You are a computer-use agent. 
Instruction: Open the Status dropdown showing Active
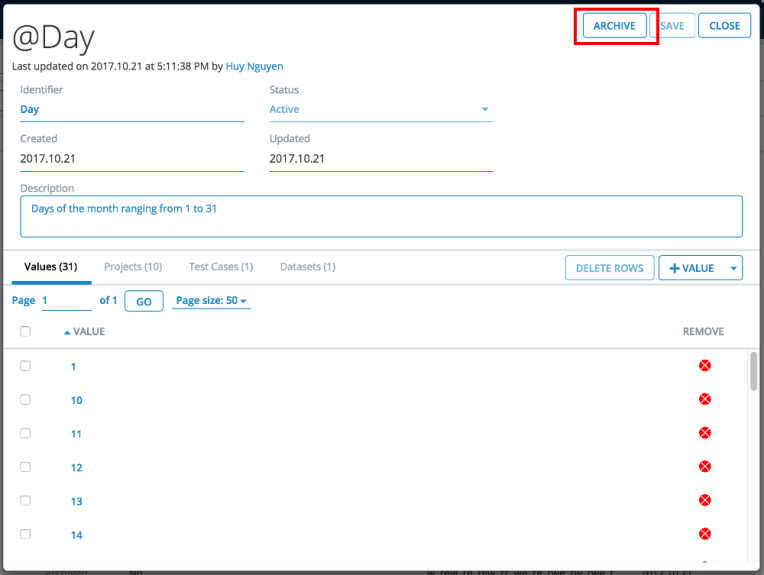click(380, 109)
